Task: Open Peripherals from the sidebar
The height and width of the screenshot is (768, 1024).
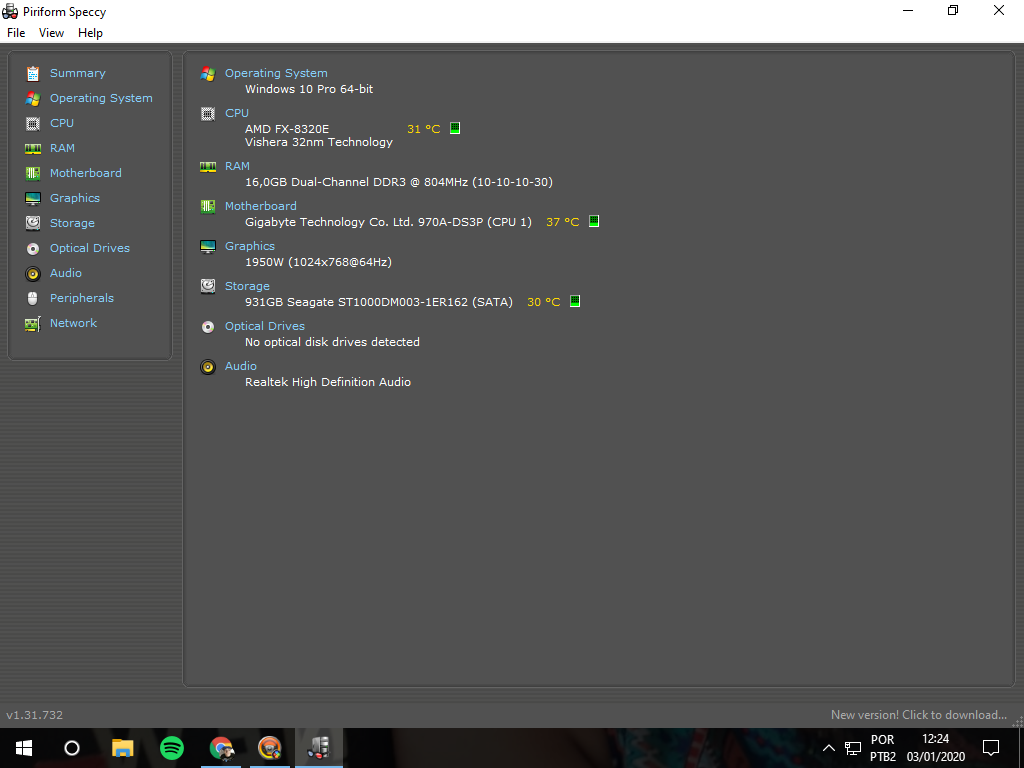Action: 82,298
